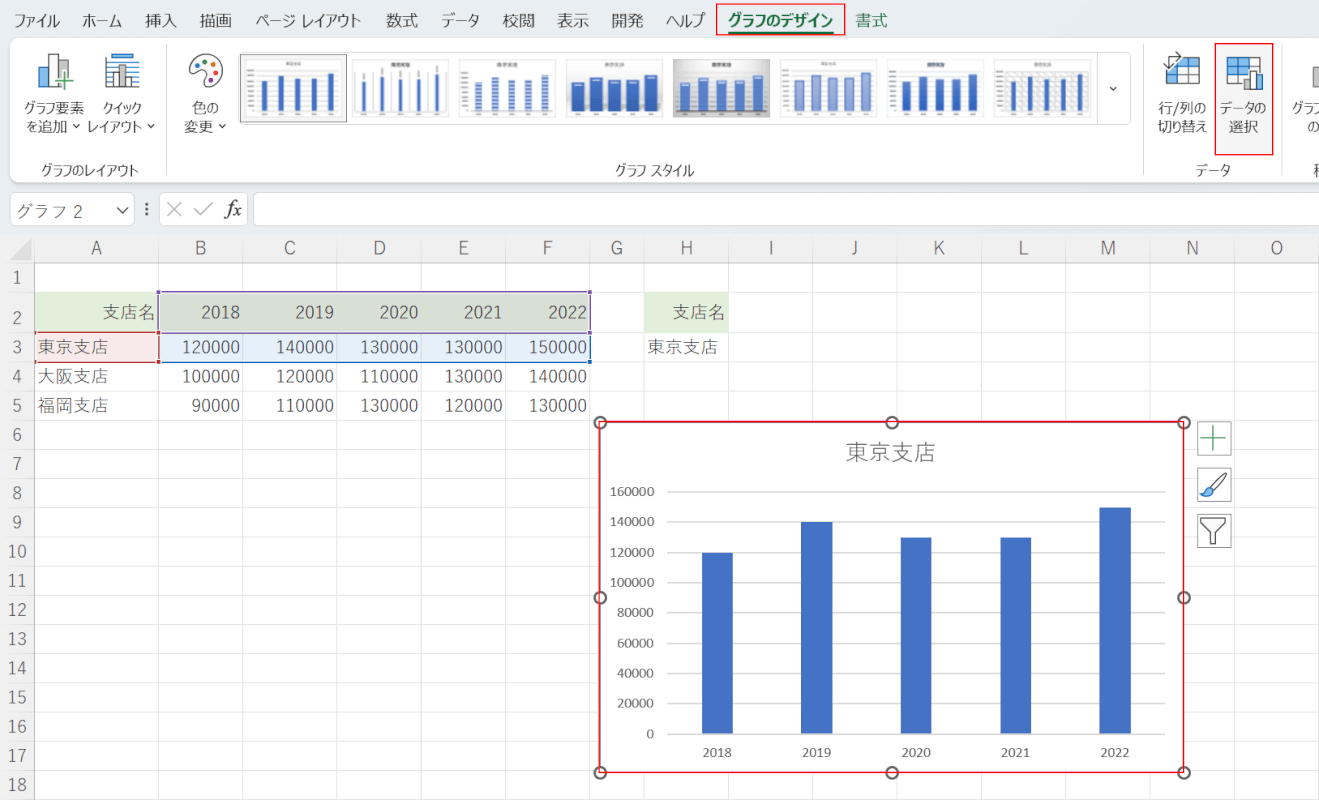Expand the chart styles gallery

pyautogui.click(x=1113, y=88)
